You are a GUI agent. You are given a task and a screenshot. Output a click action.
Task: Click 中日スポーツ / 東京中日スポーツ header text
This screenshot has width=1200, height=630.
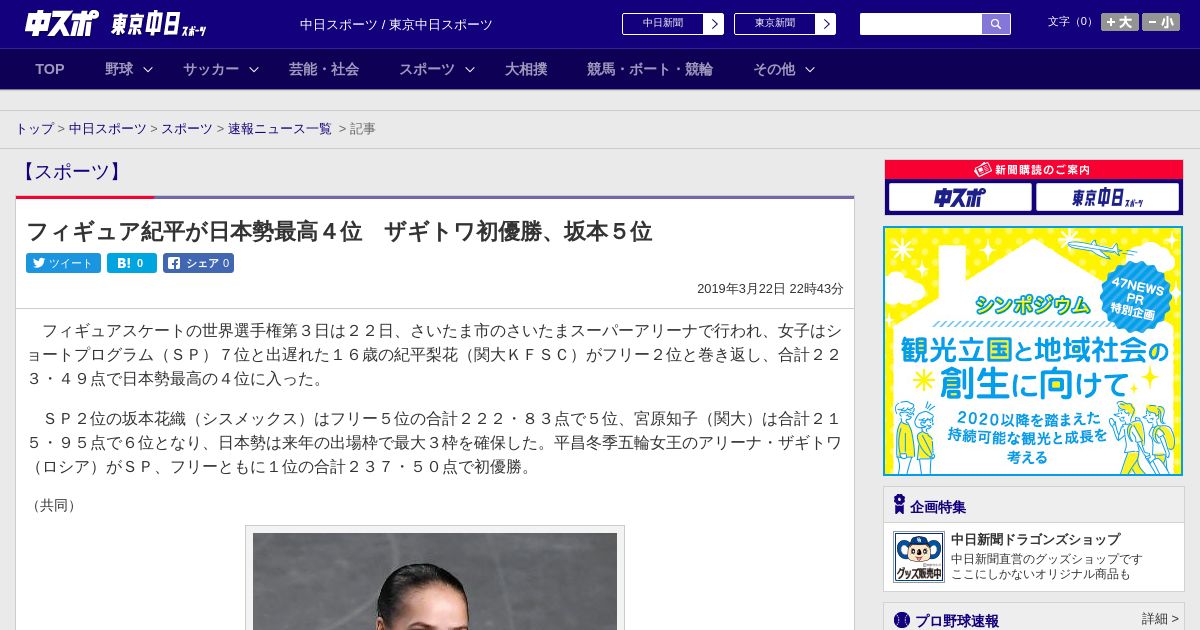point(396,24)
